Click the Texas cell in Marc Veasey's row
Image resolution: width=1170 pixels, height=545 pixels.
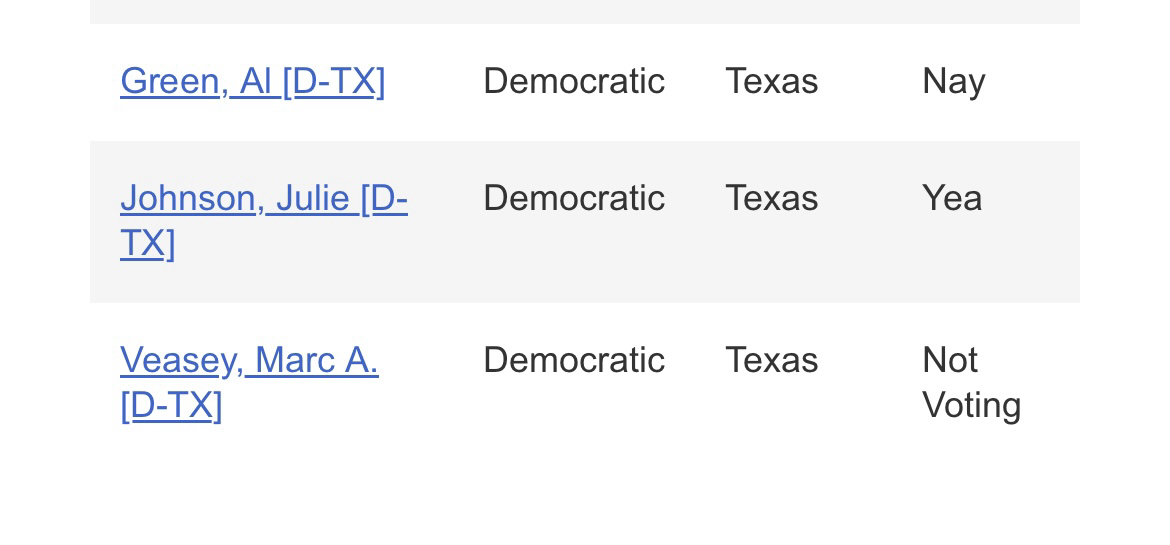[771, 360]
